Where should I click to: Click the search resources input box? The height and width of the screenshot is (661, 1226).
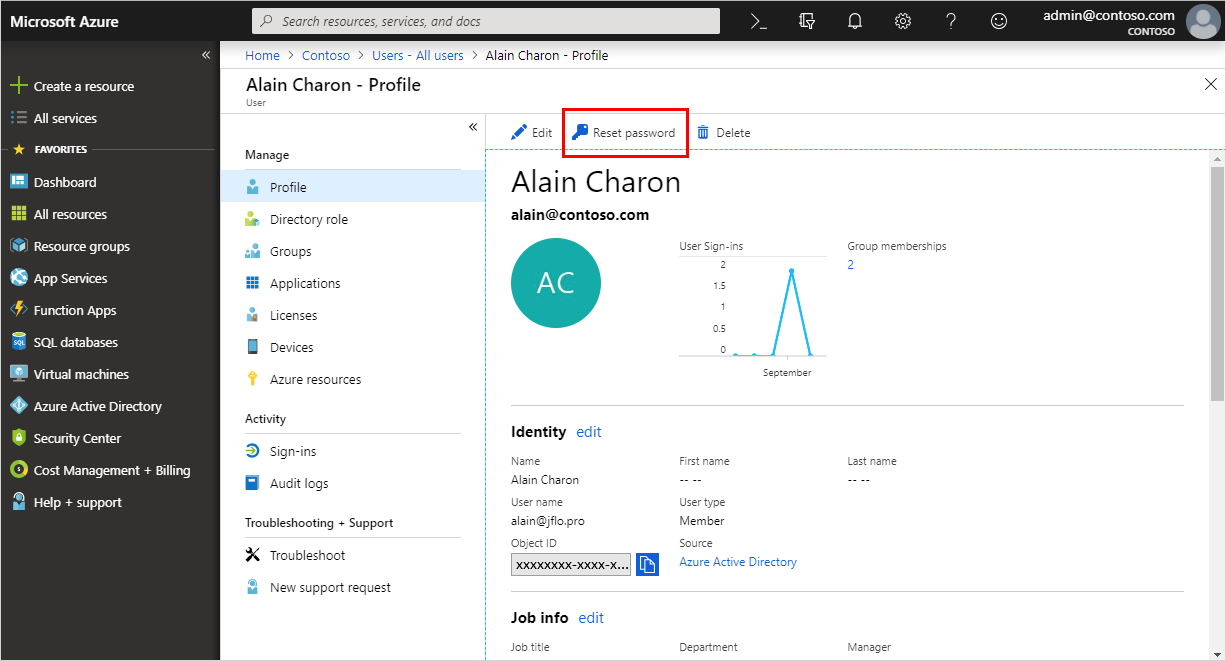(x=485, y=21)
